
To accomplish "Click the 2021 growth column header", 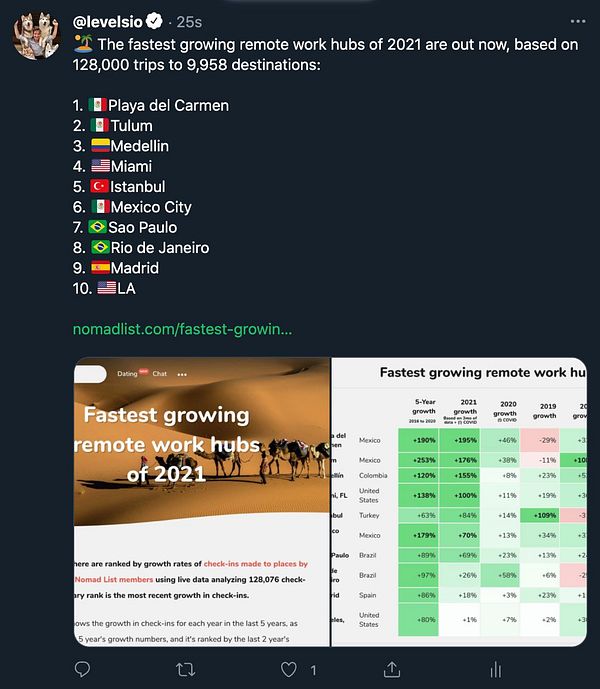I will [465, 411].
